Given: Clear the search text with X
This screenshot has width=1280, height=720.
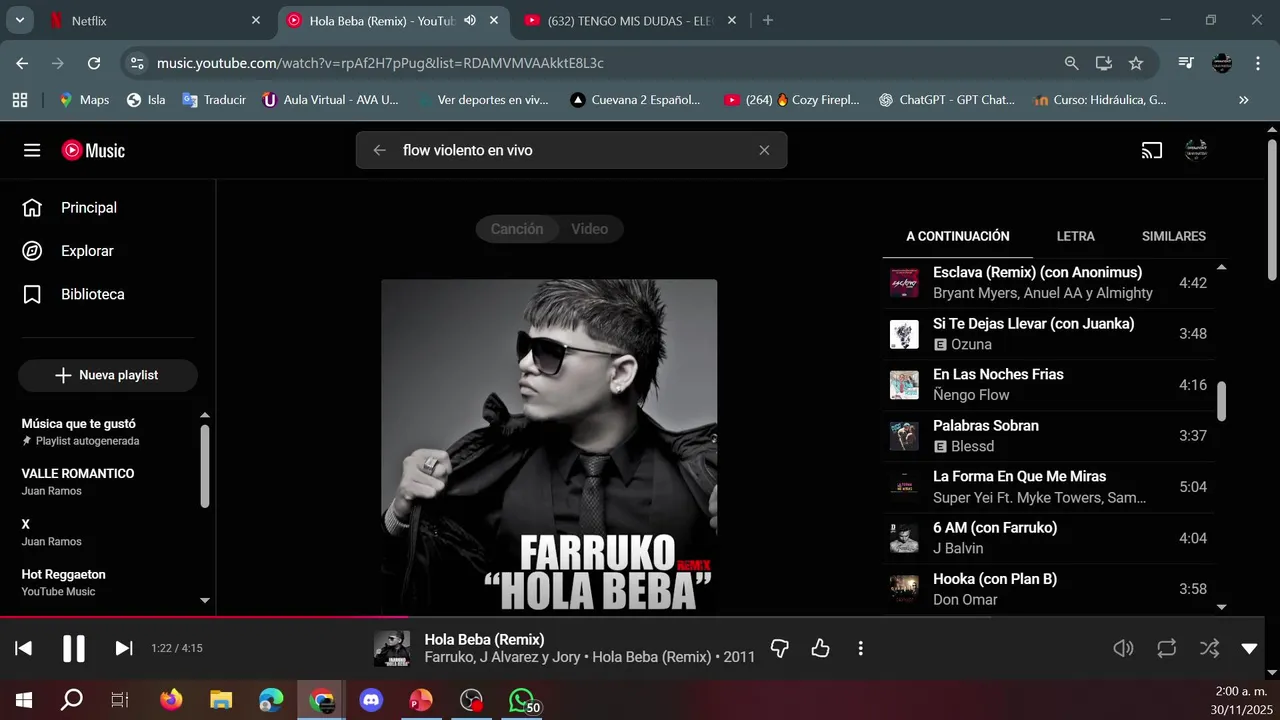Looking at the screenshot, I should [764, 150].
